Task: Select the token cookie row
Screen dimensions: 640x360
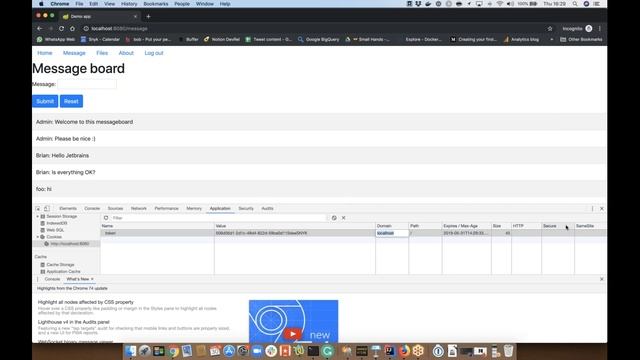Action: [x=353, y=233]
